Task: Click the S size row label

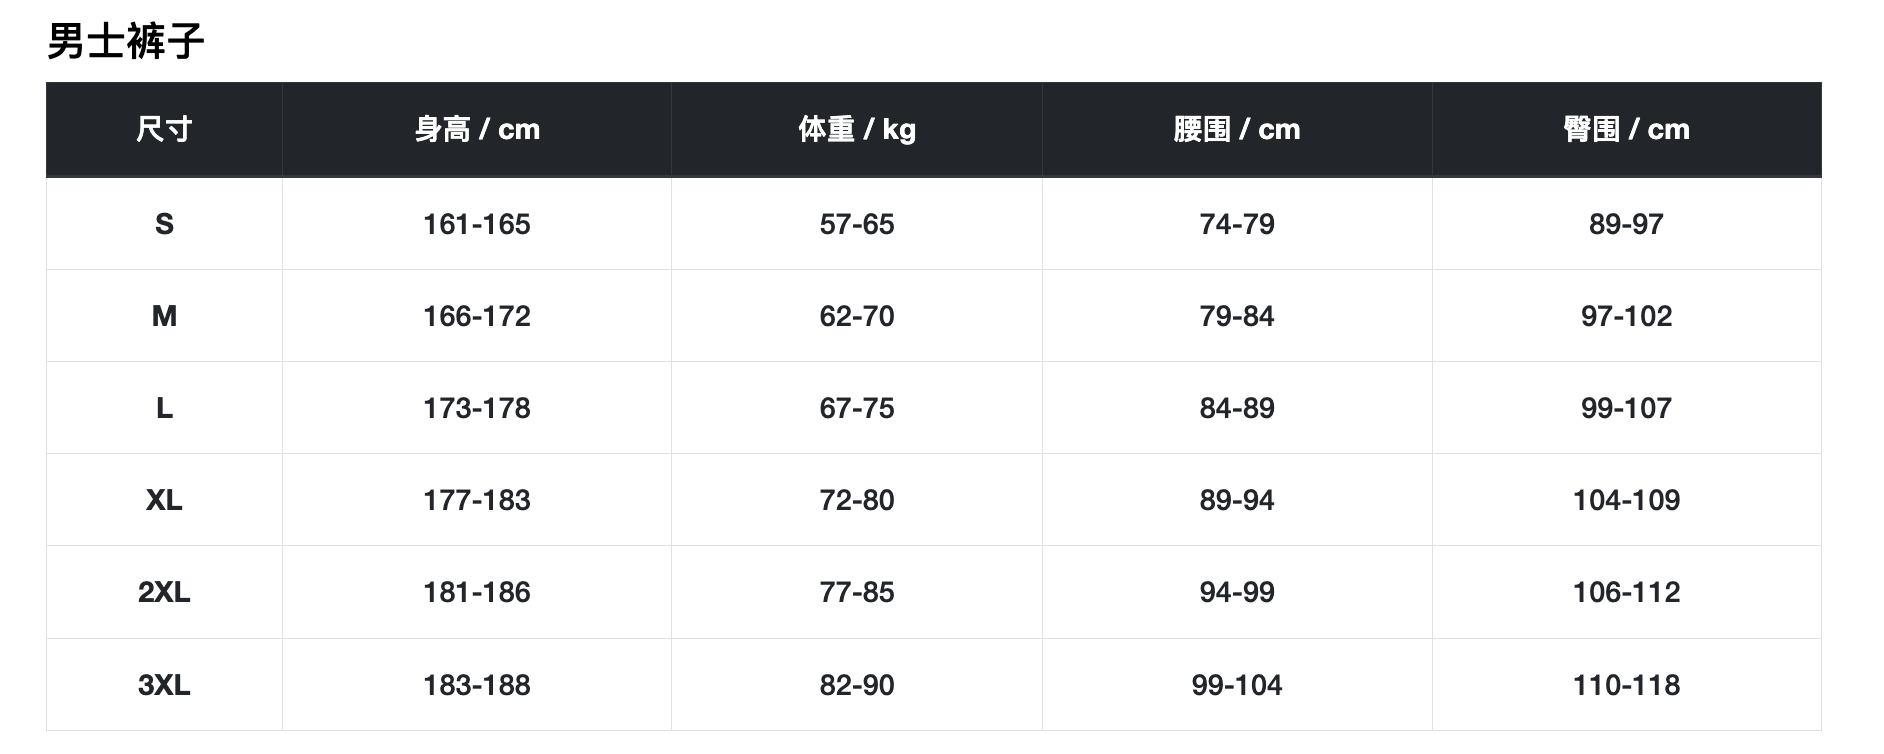Action: click(164, 224)
